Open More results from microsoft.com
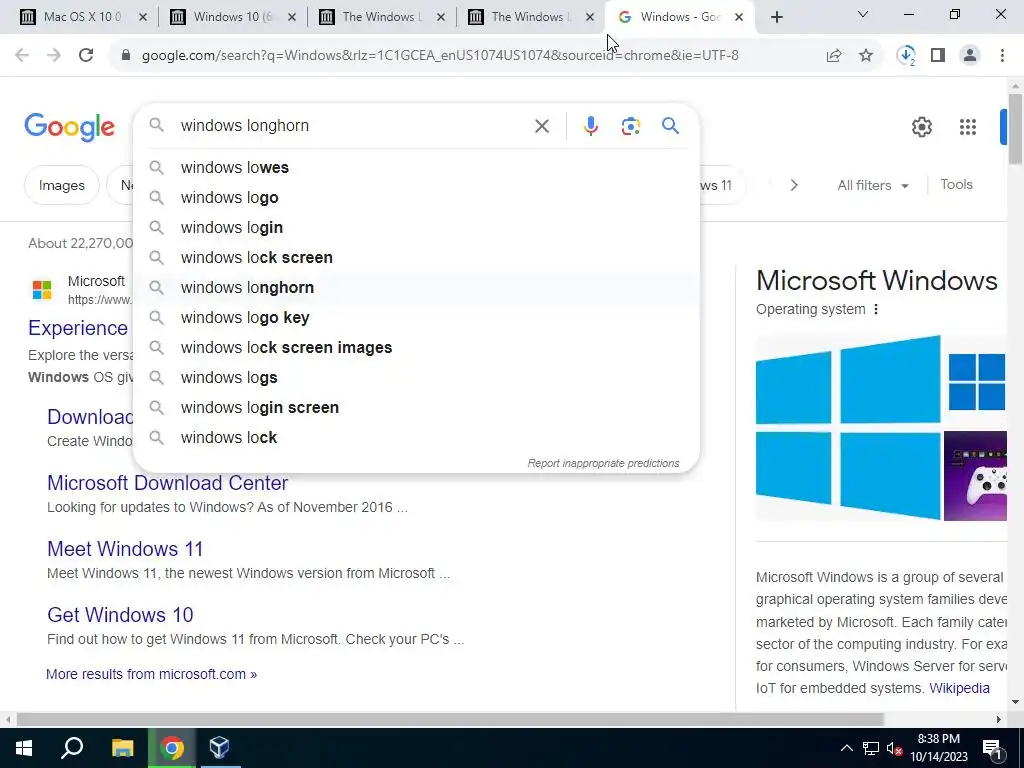1024x768 pixels. 152,675
